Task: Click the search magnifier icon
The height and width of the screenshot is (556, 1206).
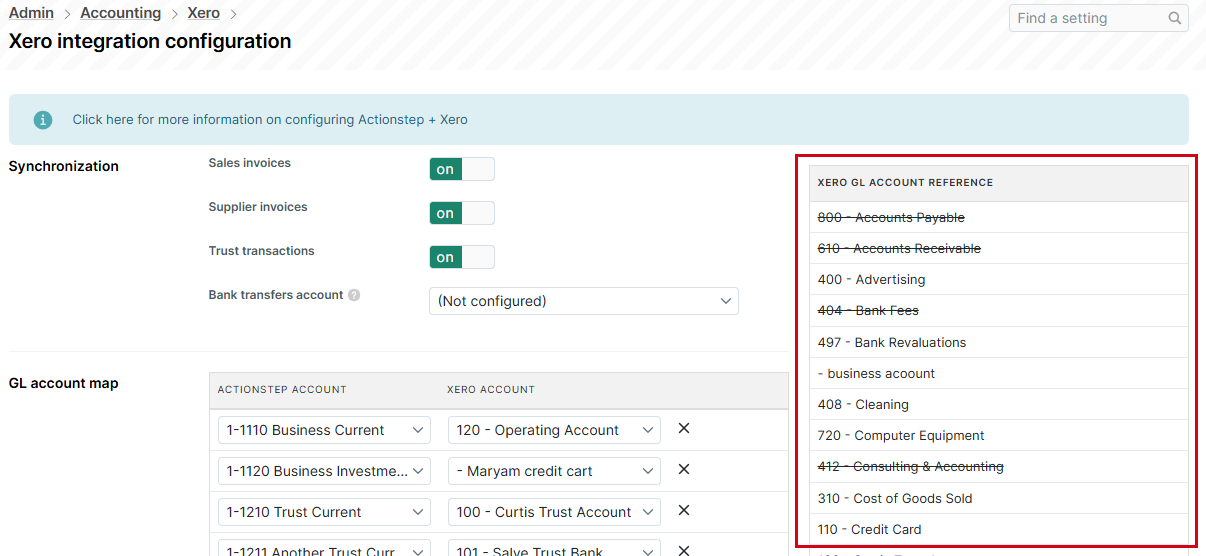Action: point(1175,18)
